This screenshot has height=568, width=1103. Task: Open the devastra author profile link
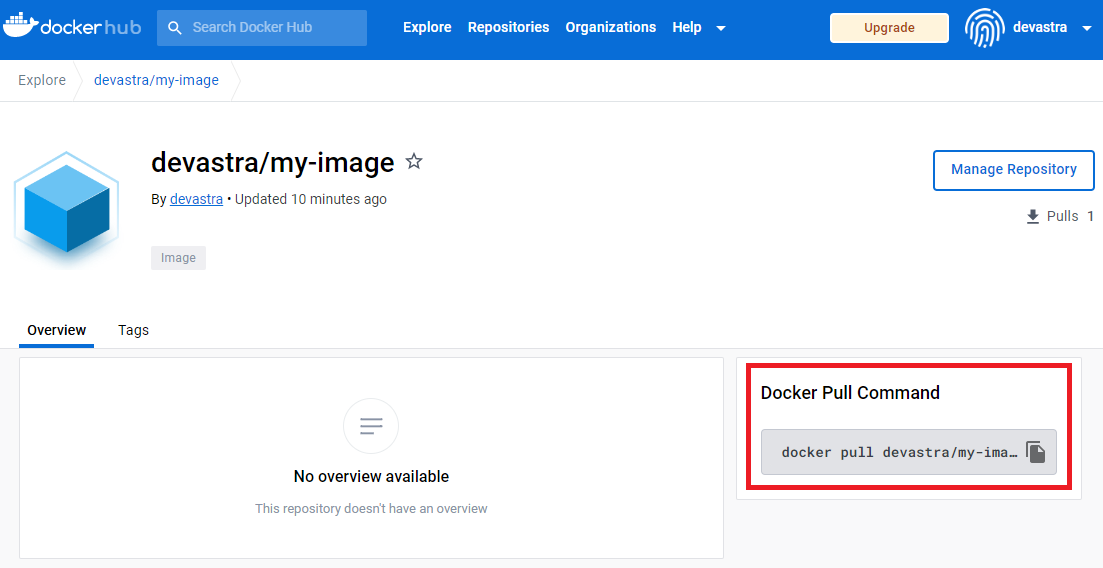(196, 199)
